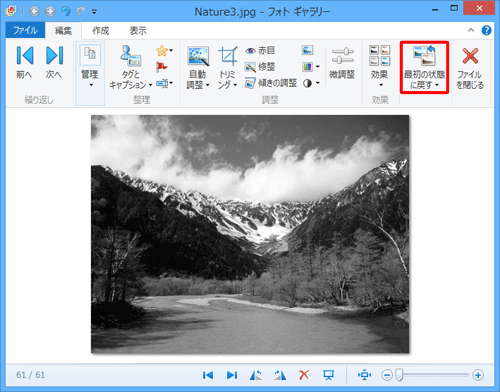Select the 修整 retouch tool
Image resolution: width=500 pixels, height=392 pixels.
pos(260,67)
